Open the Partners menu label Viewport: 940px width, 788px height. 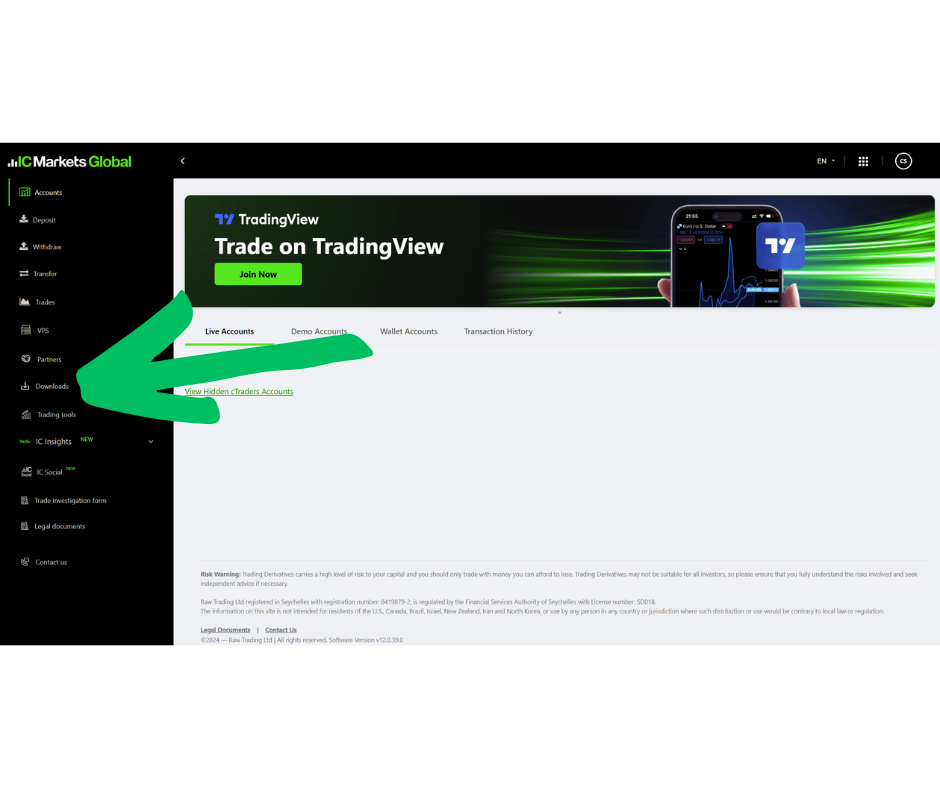tap(49, 359)
